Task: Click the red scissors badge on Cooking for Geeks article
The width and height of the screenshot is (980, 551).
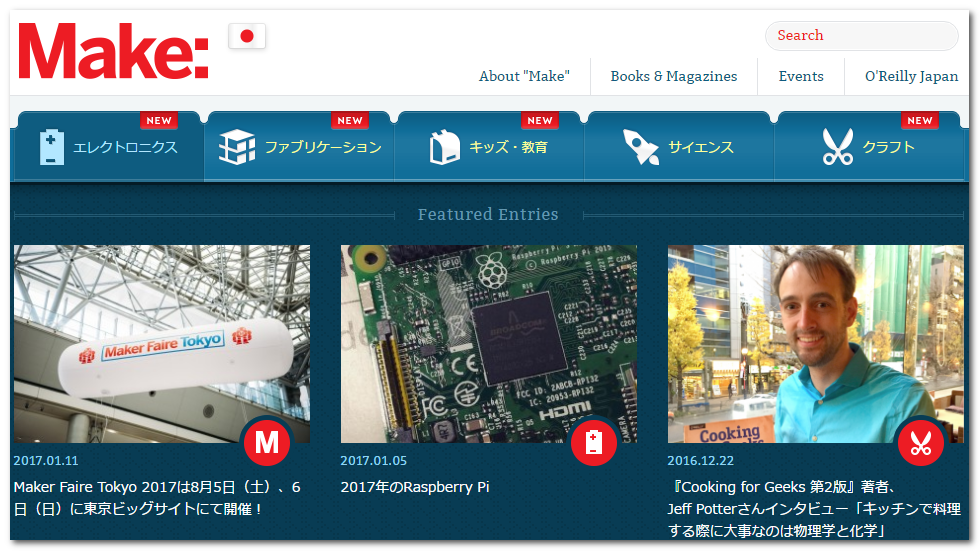Action: (x=921, y=442)
